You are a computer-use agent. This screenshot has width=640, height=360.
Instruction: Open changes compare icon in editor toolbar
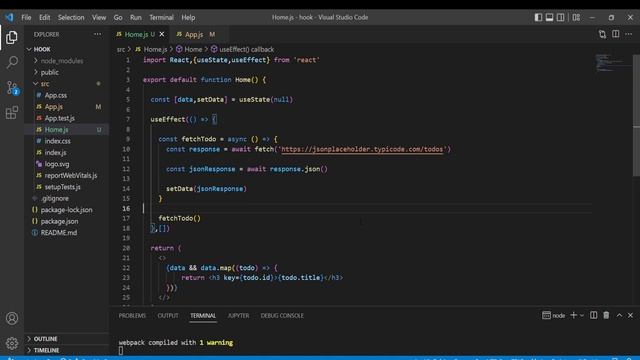tap(602, 34)
